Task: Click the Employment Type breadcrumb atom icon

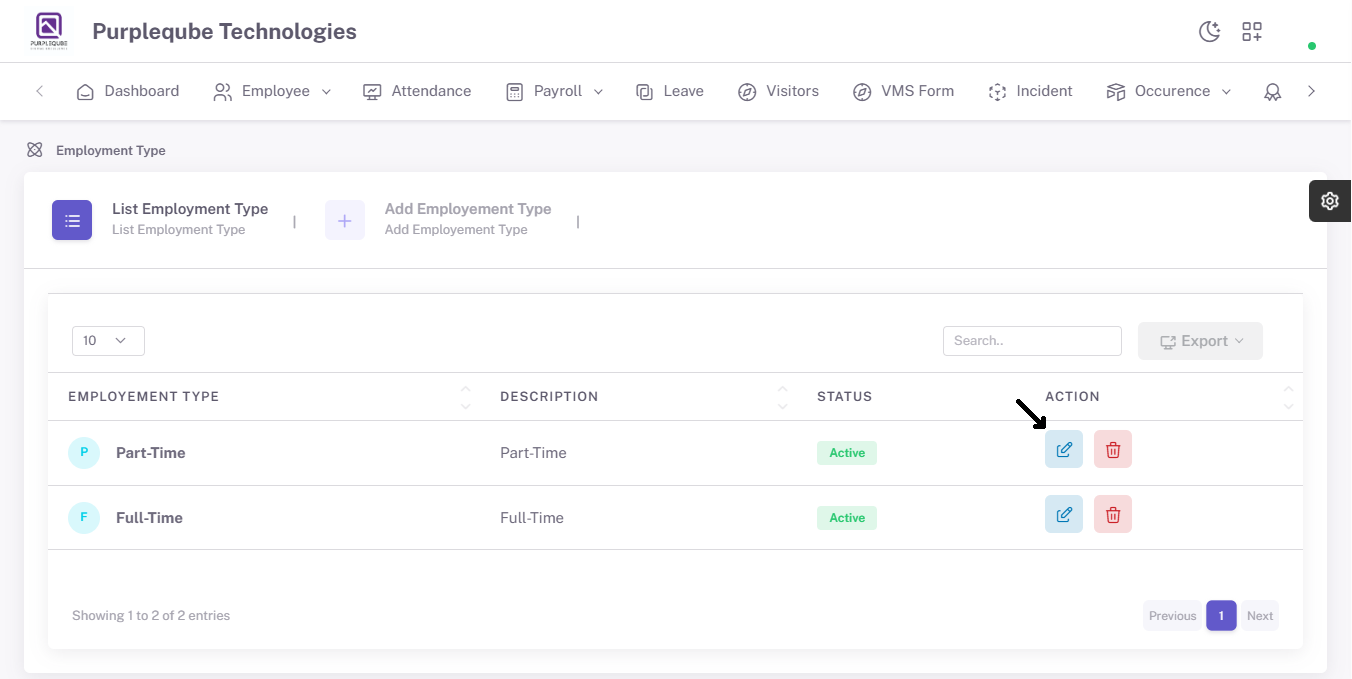Action: click(35, 150)
